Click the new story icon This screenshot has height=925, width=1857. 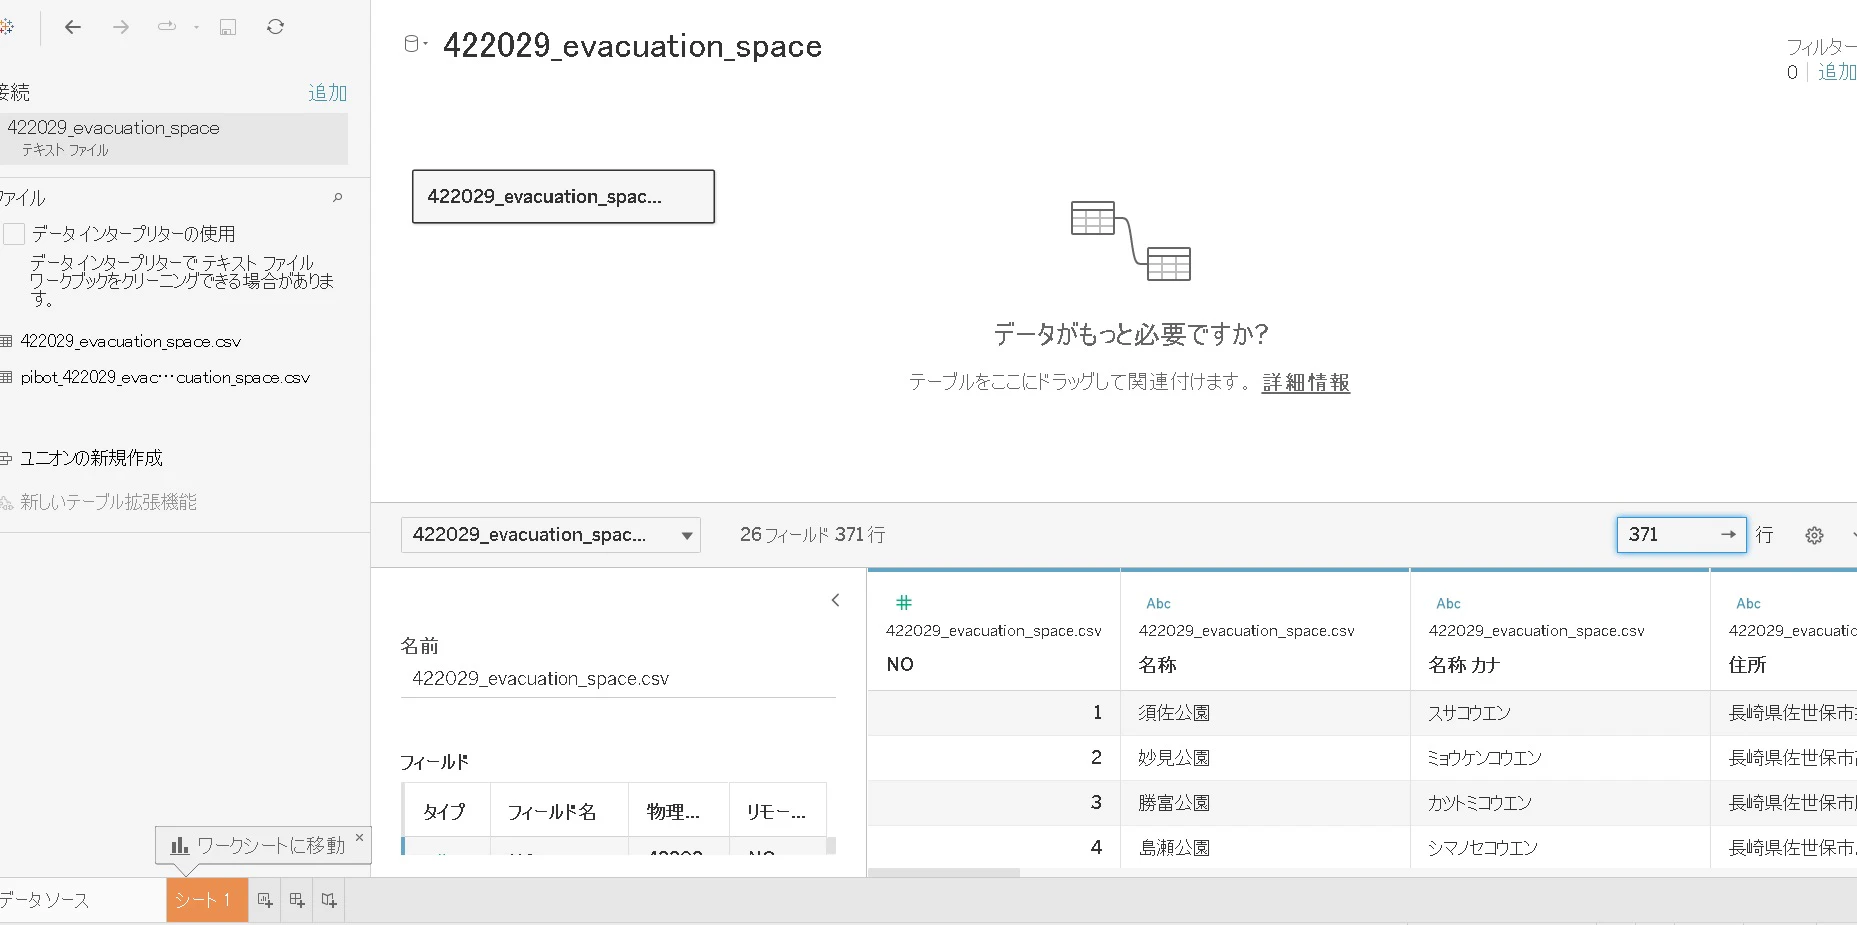click(329, 900)
